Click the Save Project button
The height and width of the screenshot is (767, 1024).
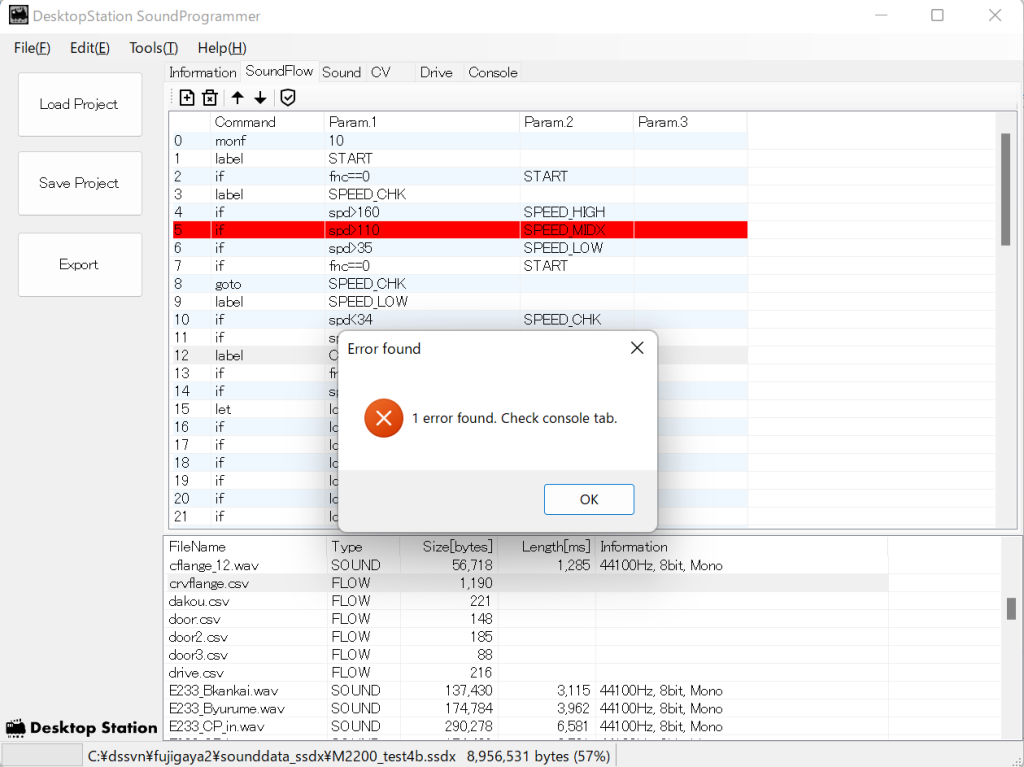79,183
